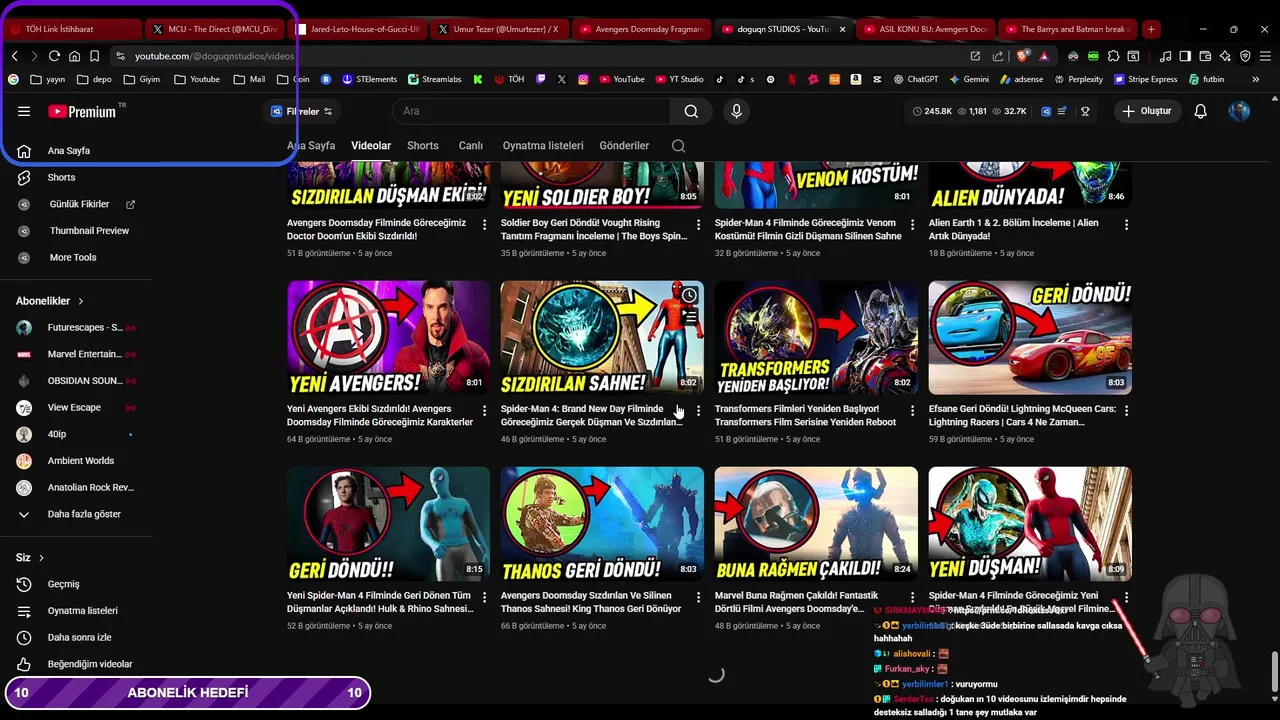Open the browser extensions puzzle icon
Screen dimensions: 1280x720
point(1113,56)
